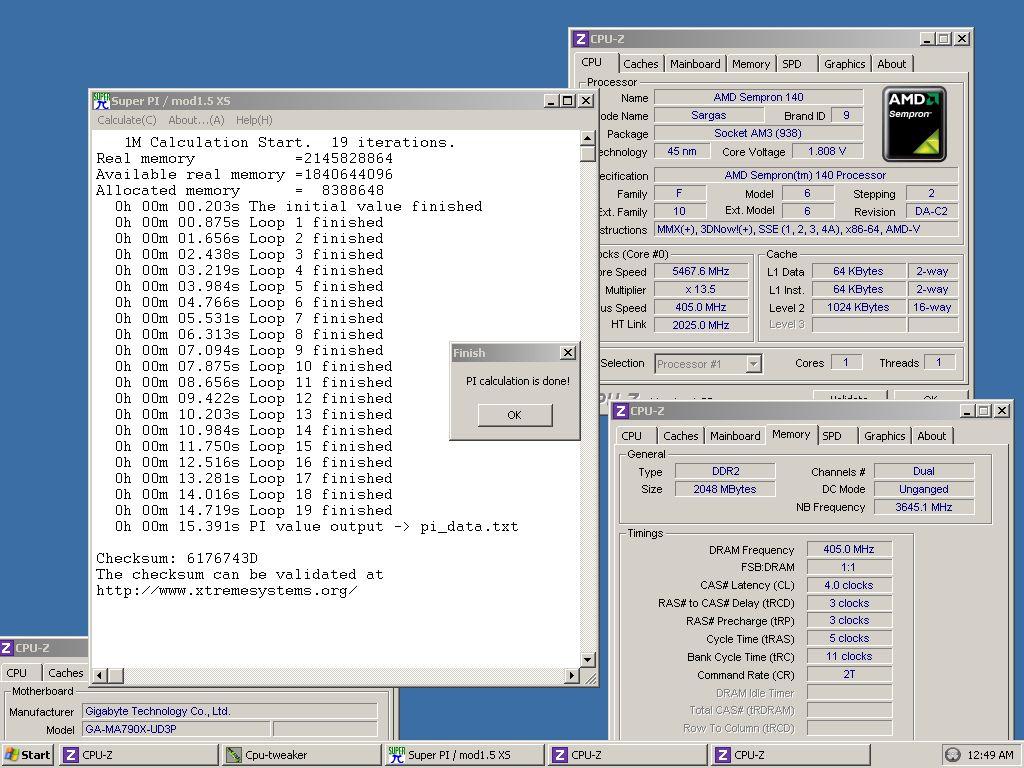Click Level 2 cache value 1024 KBytes
This screenshot has width=1024, height=768.
(858, 307)
